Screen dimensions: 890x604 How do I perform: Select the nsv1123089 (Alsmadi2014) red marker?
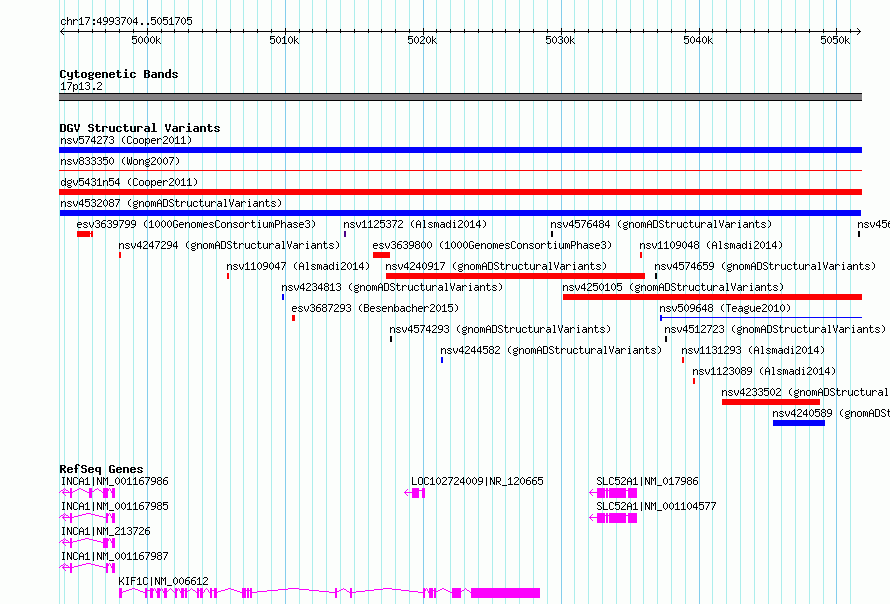[694, 381]
